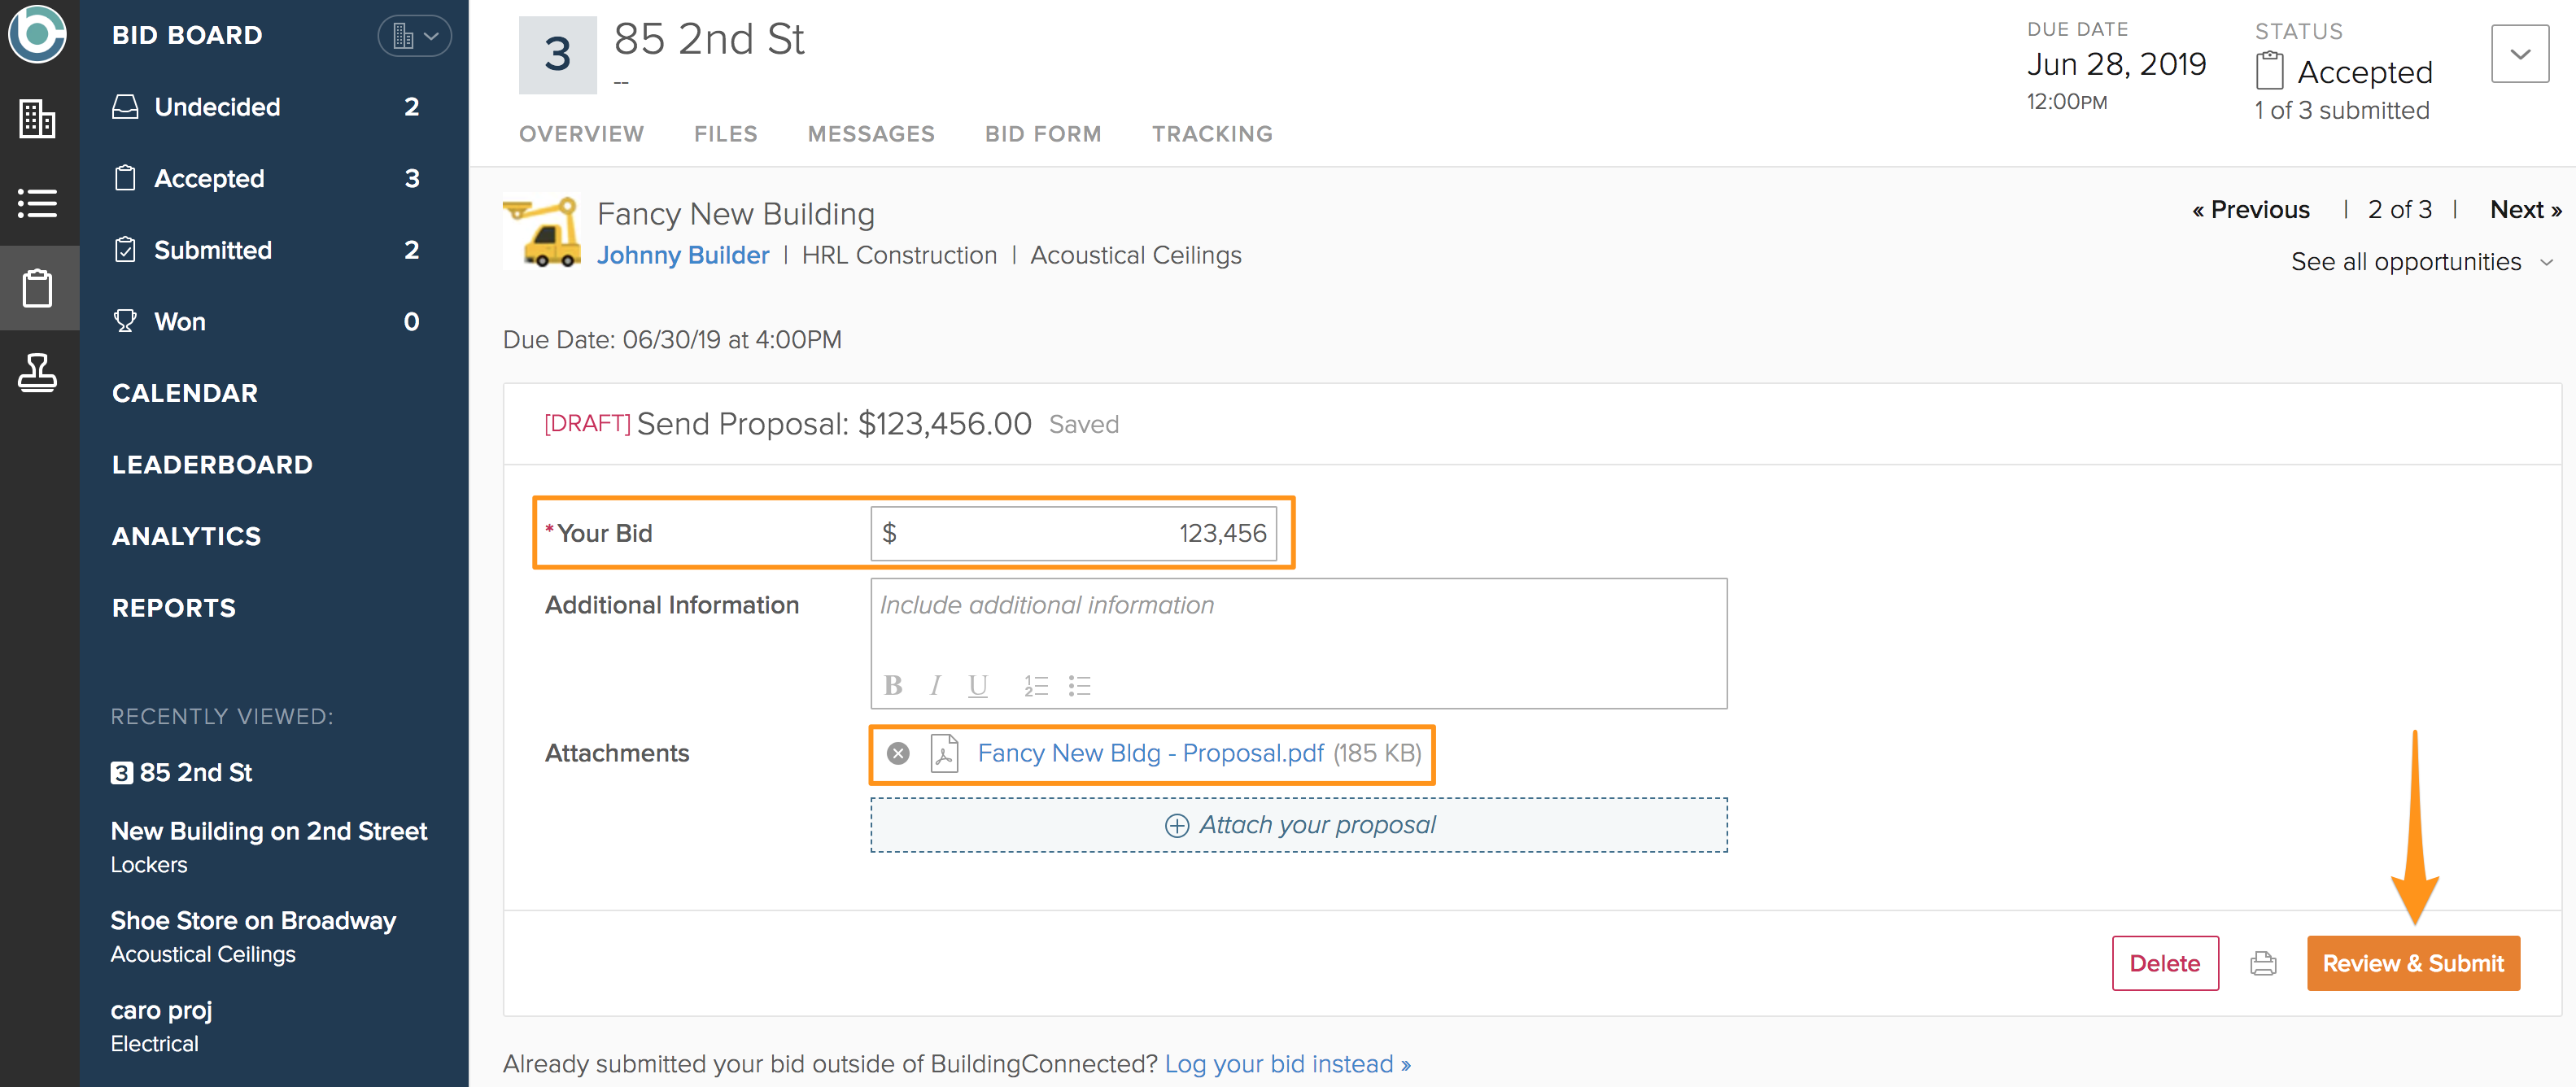Insert bulleted list in editor
This screenshot has width=2576, height=1087.
1079,686
